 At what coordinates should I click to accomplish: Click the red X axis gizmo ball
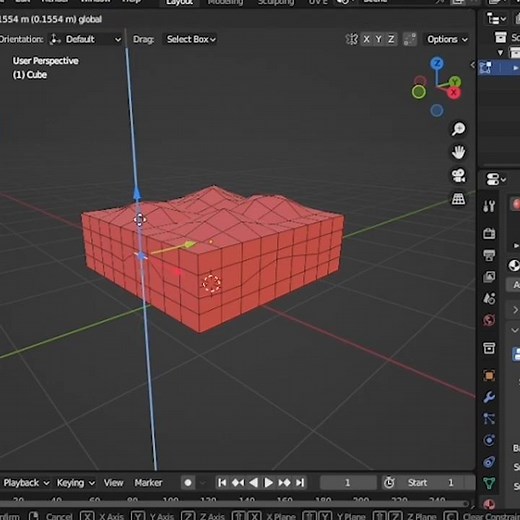[x=454, y=93]
